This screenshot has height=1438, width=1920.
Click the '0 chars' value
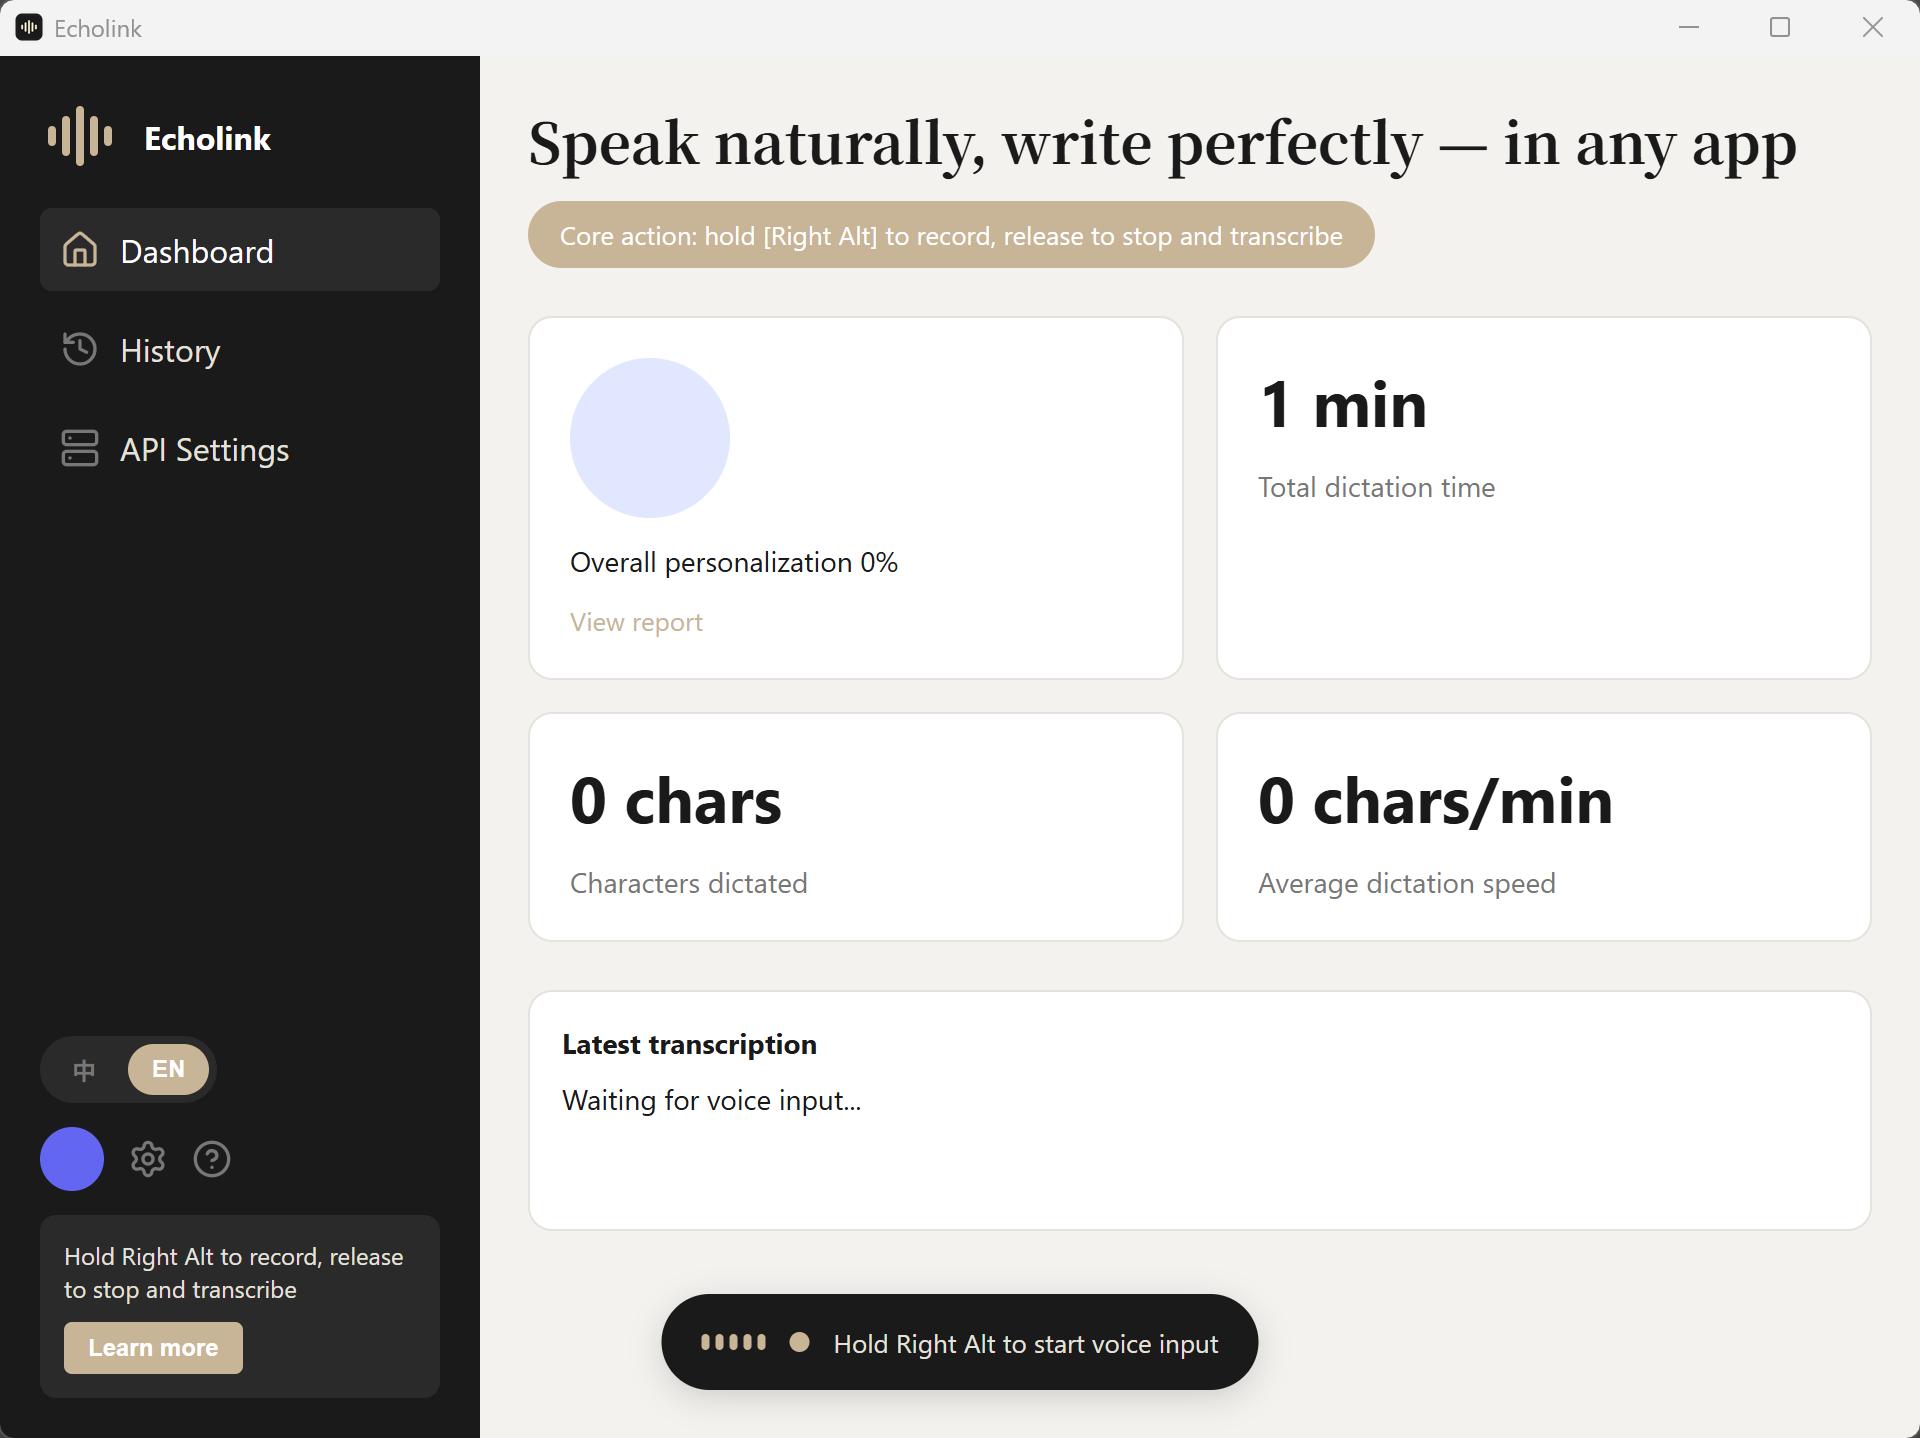pos(676,801)
